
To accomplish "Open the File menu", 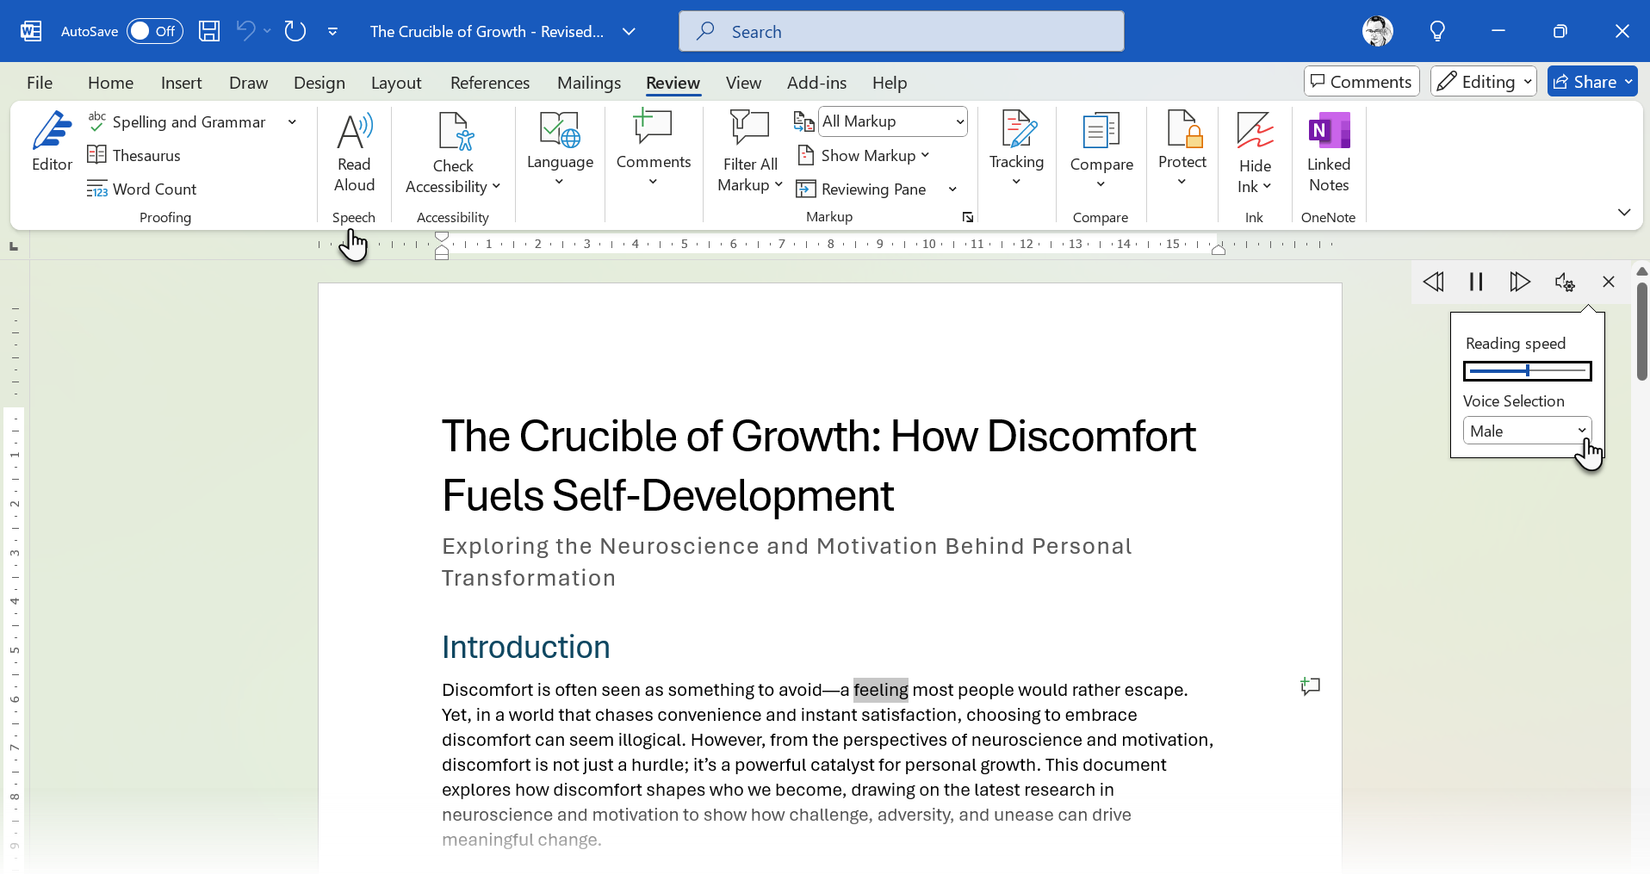I will point(40,83).
